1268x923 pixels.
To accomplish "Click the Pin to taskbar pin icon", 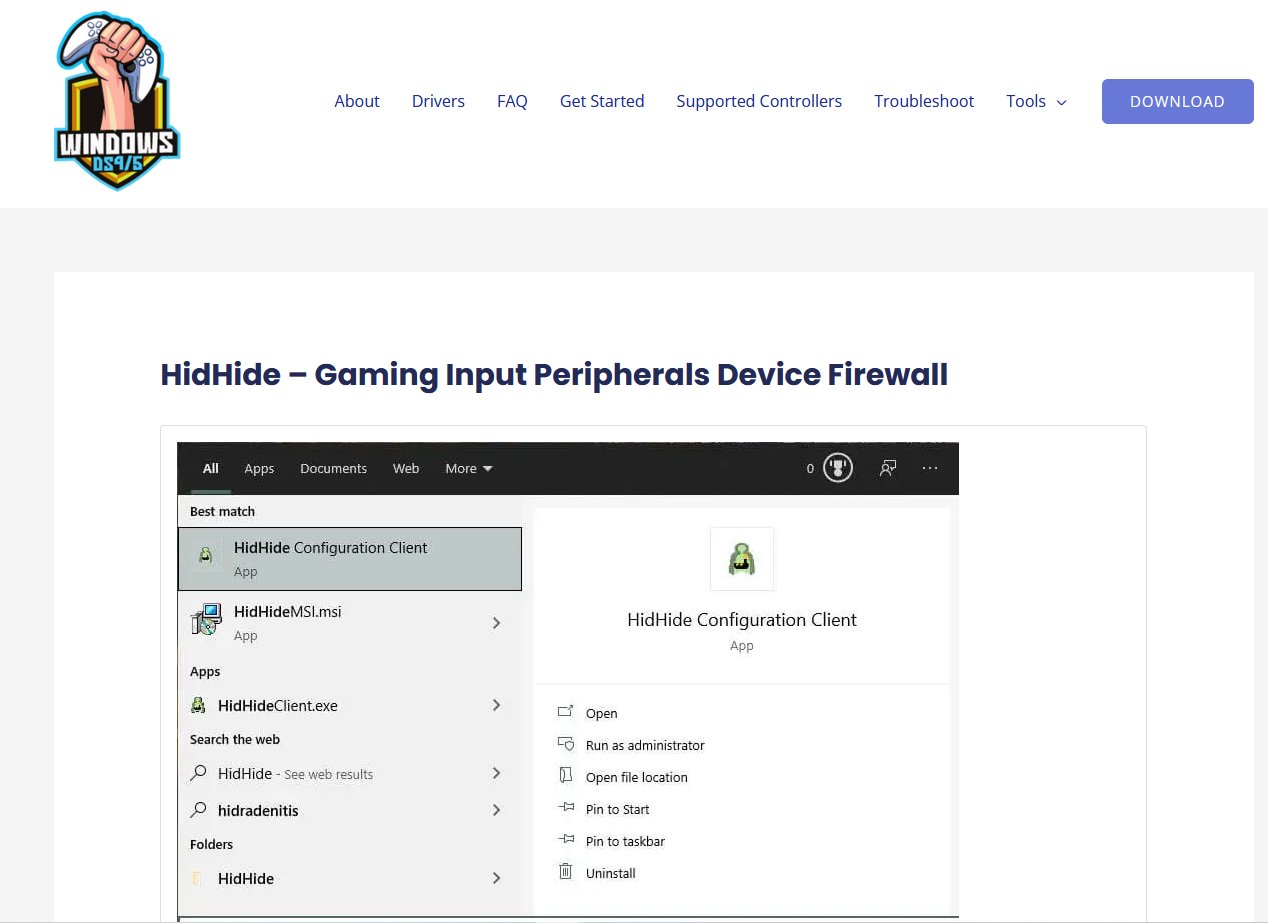I will point(566,840).
